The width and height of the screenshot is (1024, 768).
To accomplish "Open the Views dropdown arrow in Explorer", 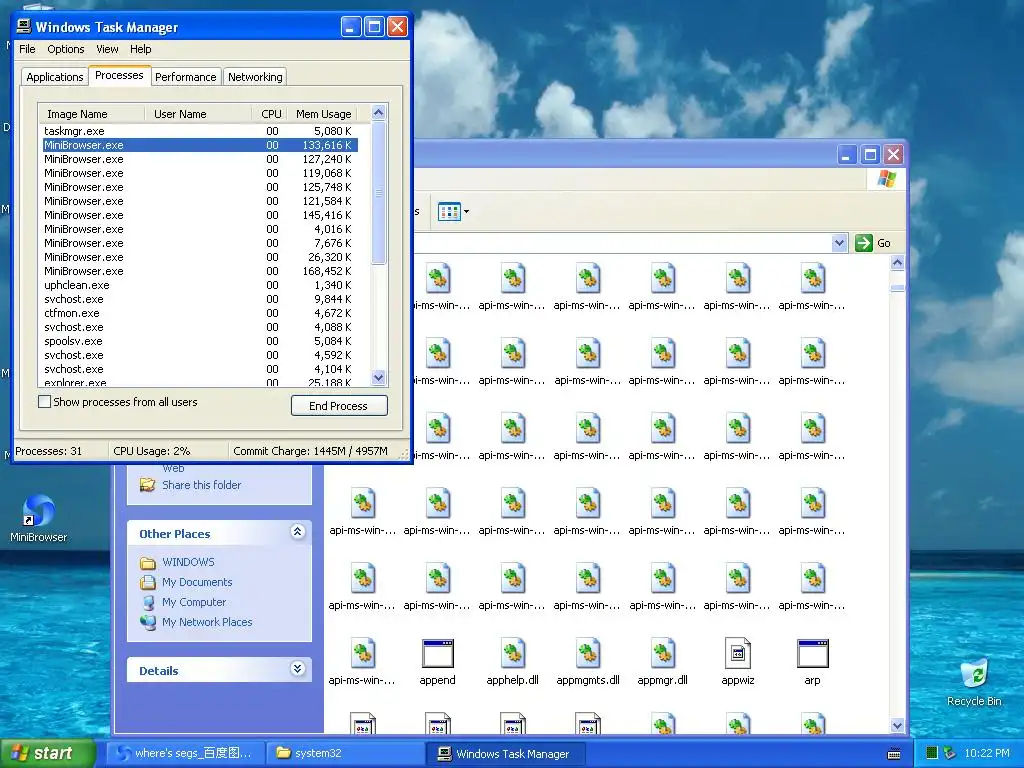I will click(466, 212).
